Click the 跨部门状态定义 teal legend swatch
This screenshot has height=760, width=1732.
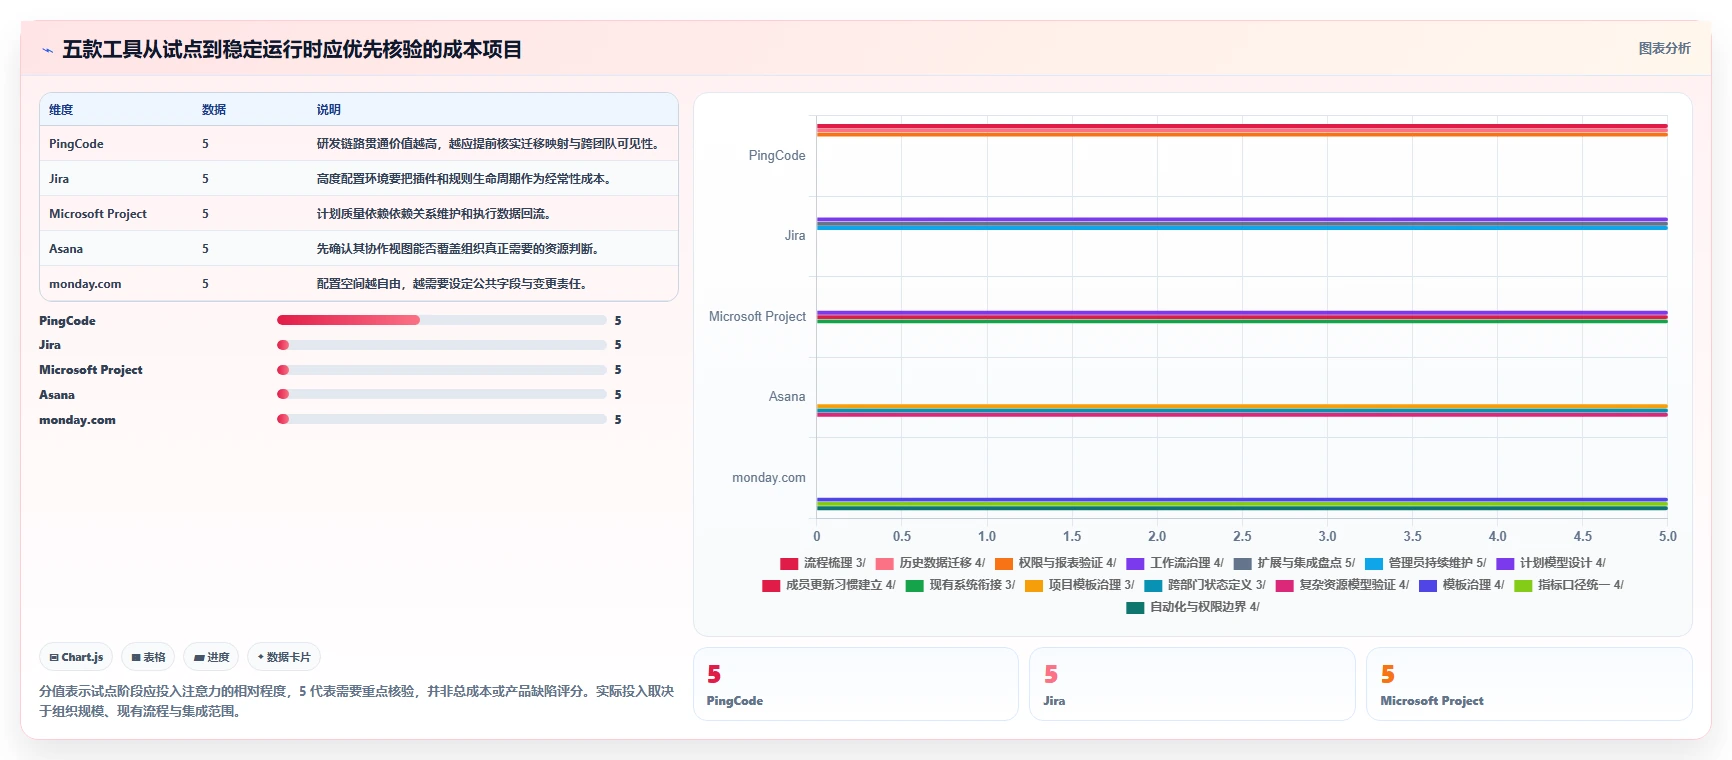[x=1153, y=585]
